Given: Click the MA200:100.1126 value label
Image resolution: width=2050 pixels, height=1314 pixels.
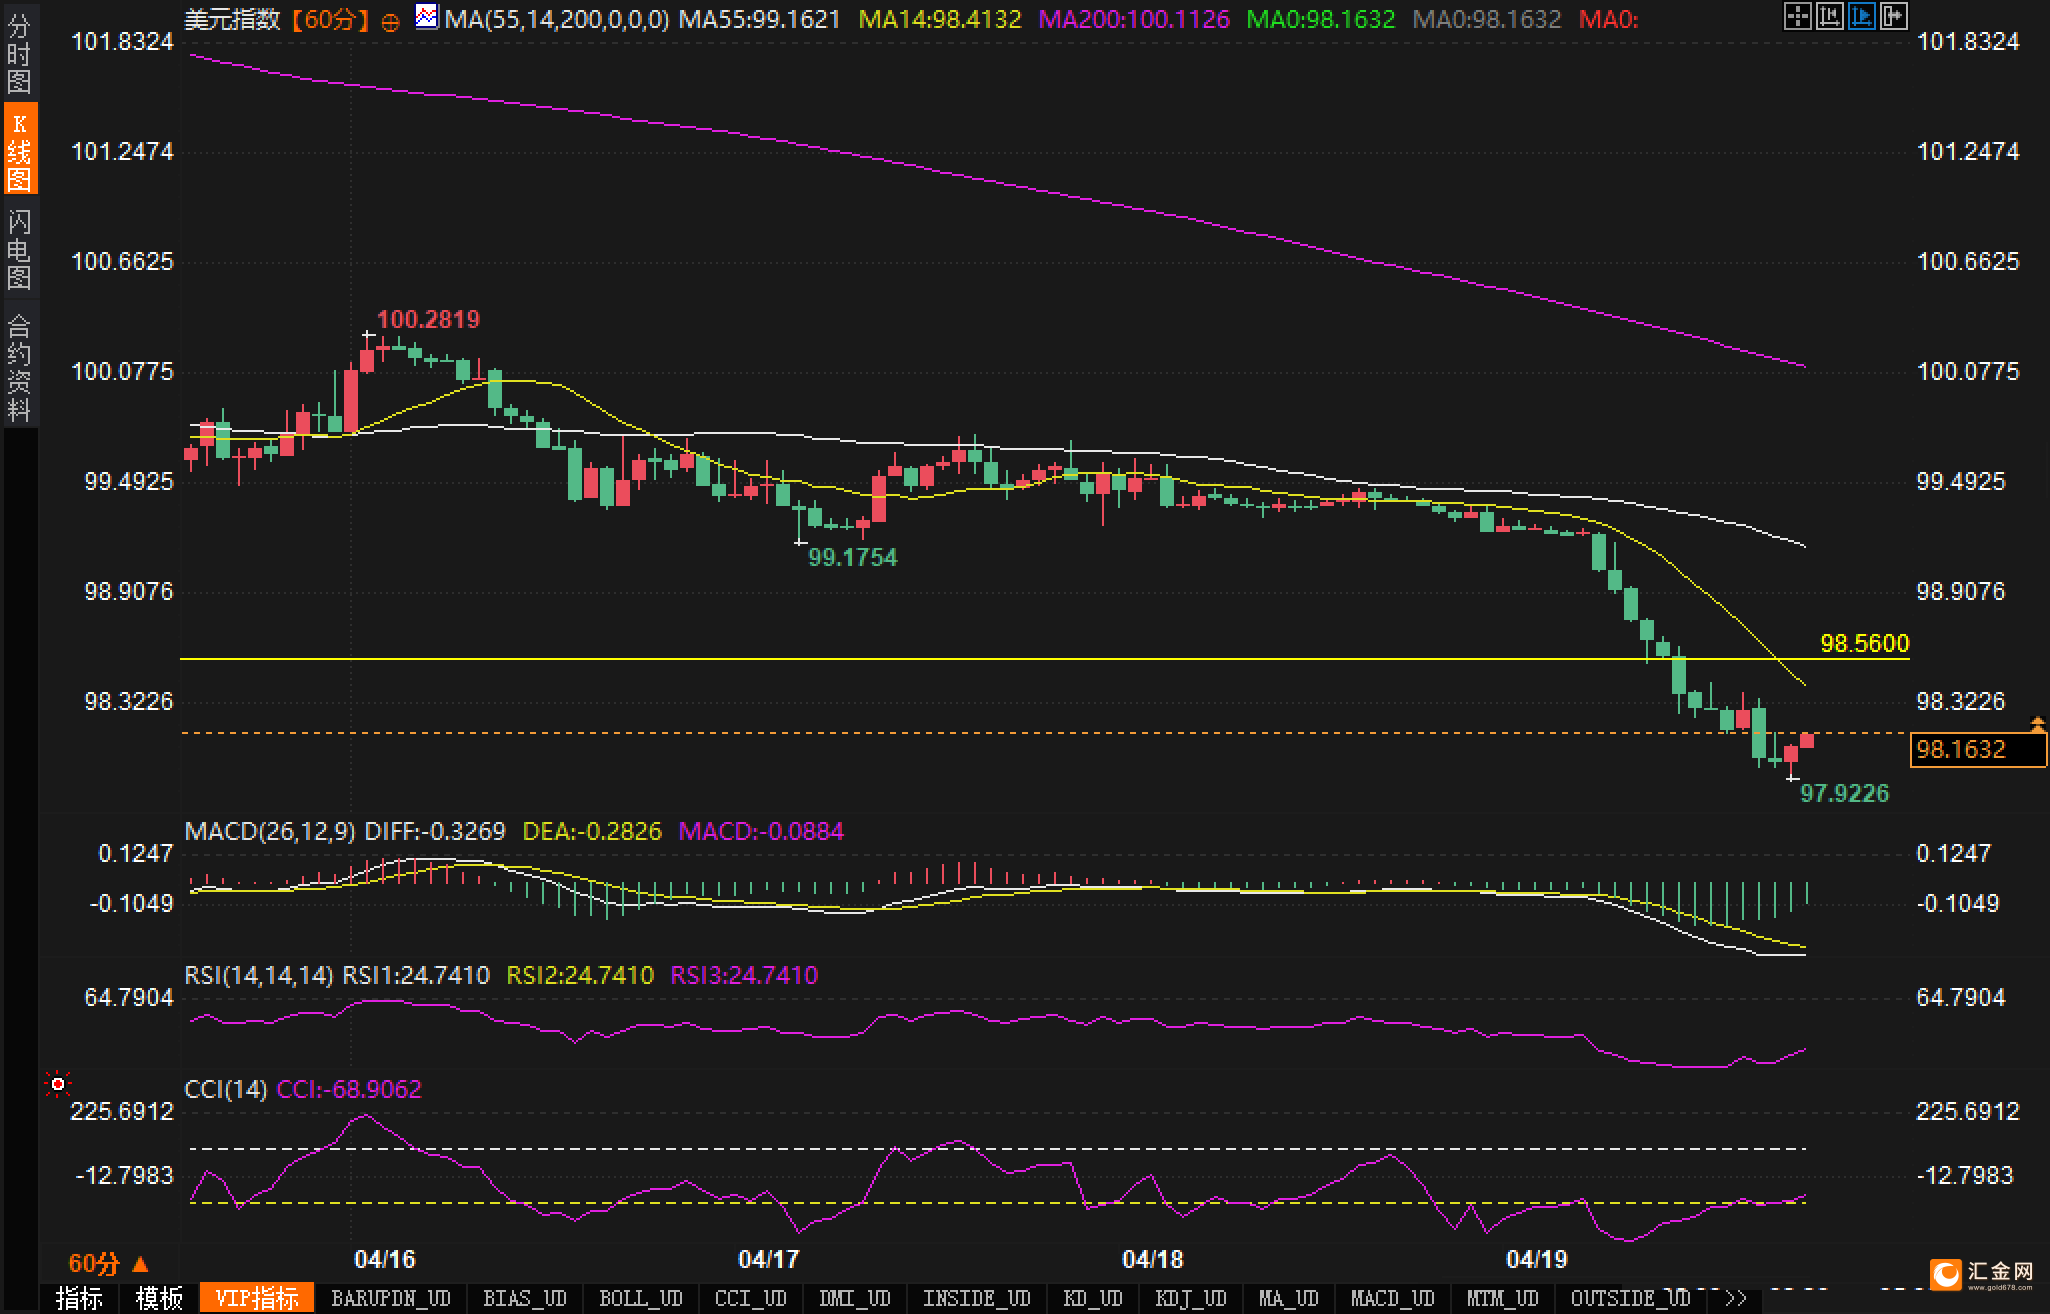Looking at the screenshot, I should point(1134,19).
